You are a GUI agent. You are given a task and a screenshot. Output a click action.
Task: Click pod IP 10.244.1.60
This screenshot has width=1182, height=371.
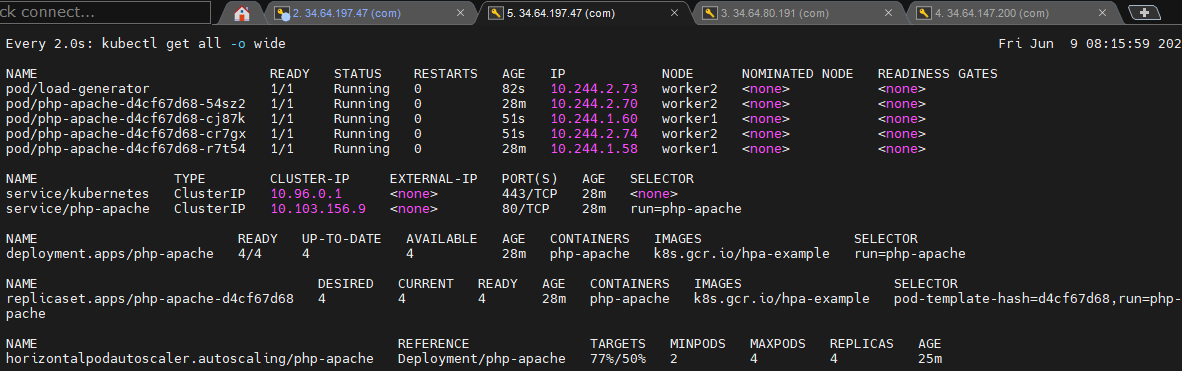point(594,118)
